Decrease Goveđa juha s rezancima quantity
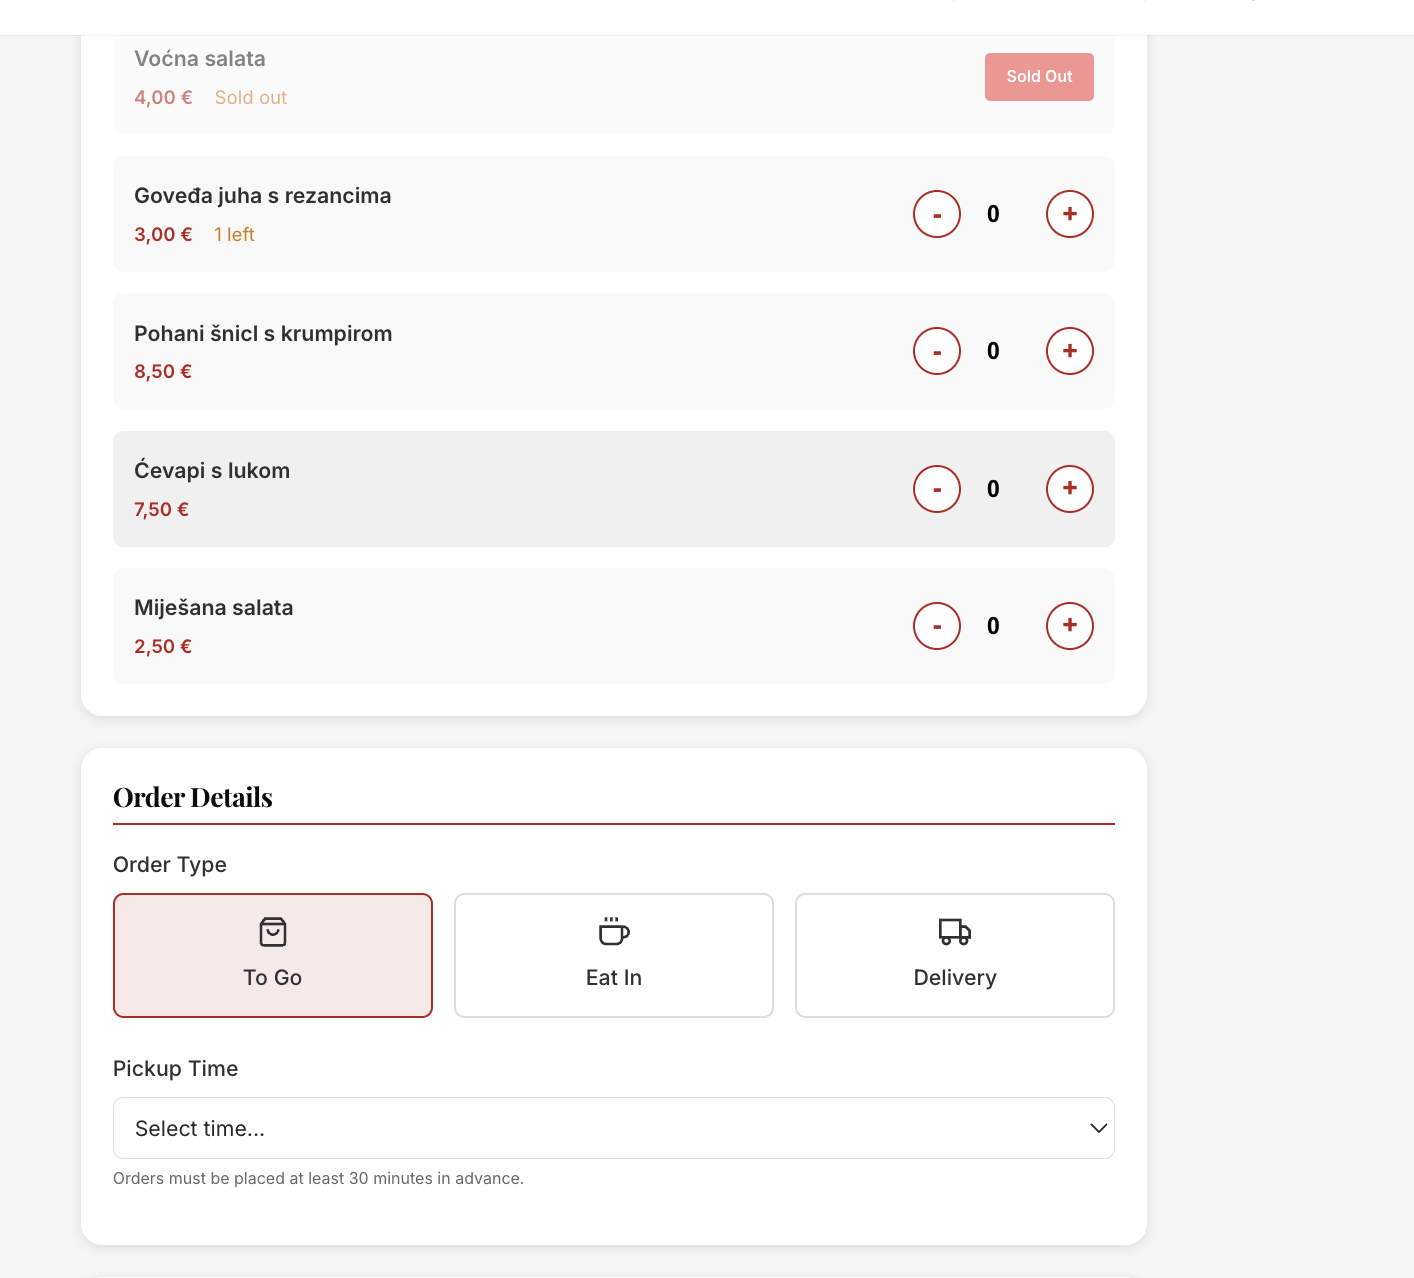The height and width of the screenshot is (1278, 1414). coord(936,214)
